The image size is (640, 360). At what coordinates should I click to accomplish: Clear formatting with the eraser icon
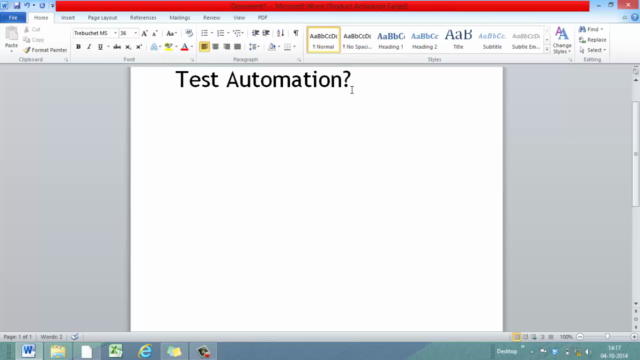(x=189, y=33)
